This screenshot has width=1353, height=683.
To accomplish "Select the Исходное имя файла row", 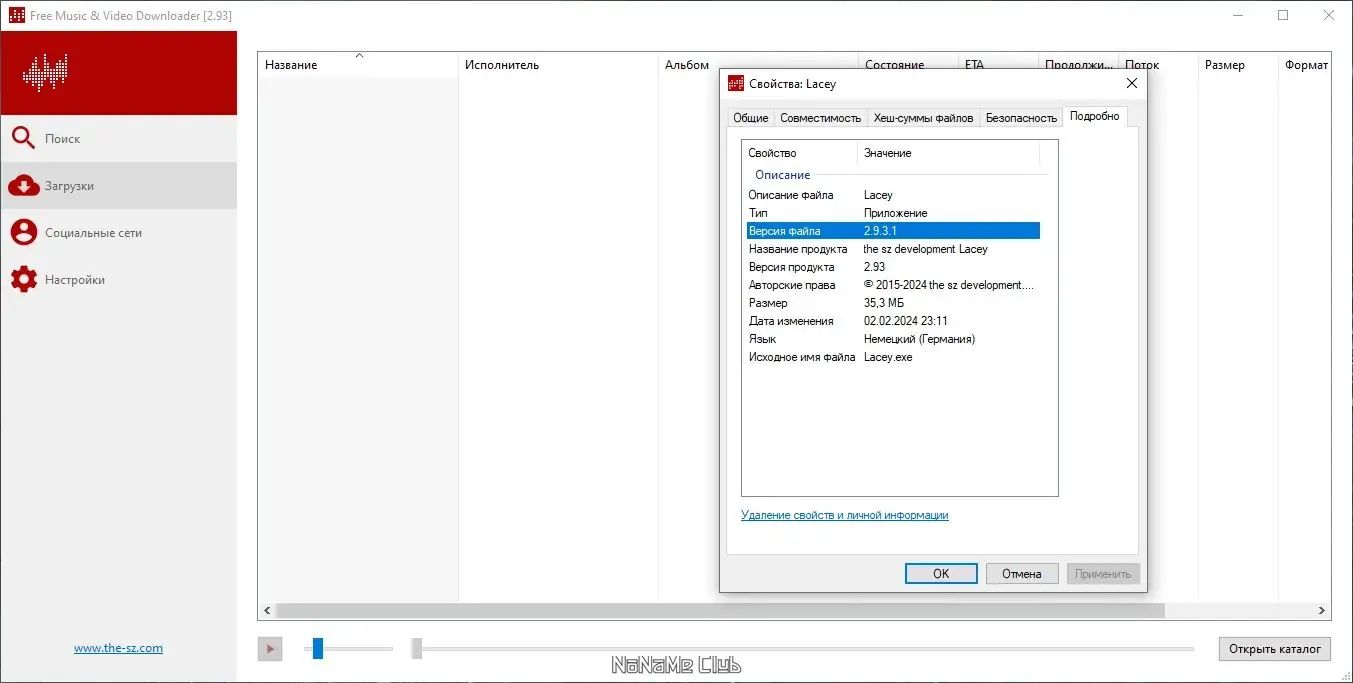I will [x=893, y=357].
